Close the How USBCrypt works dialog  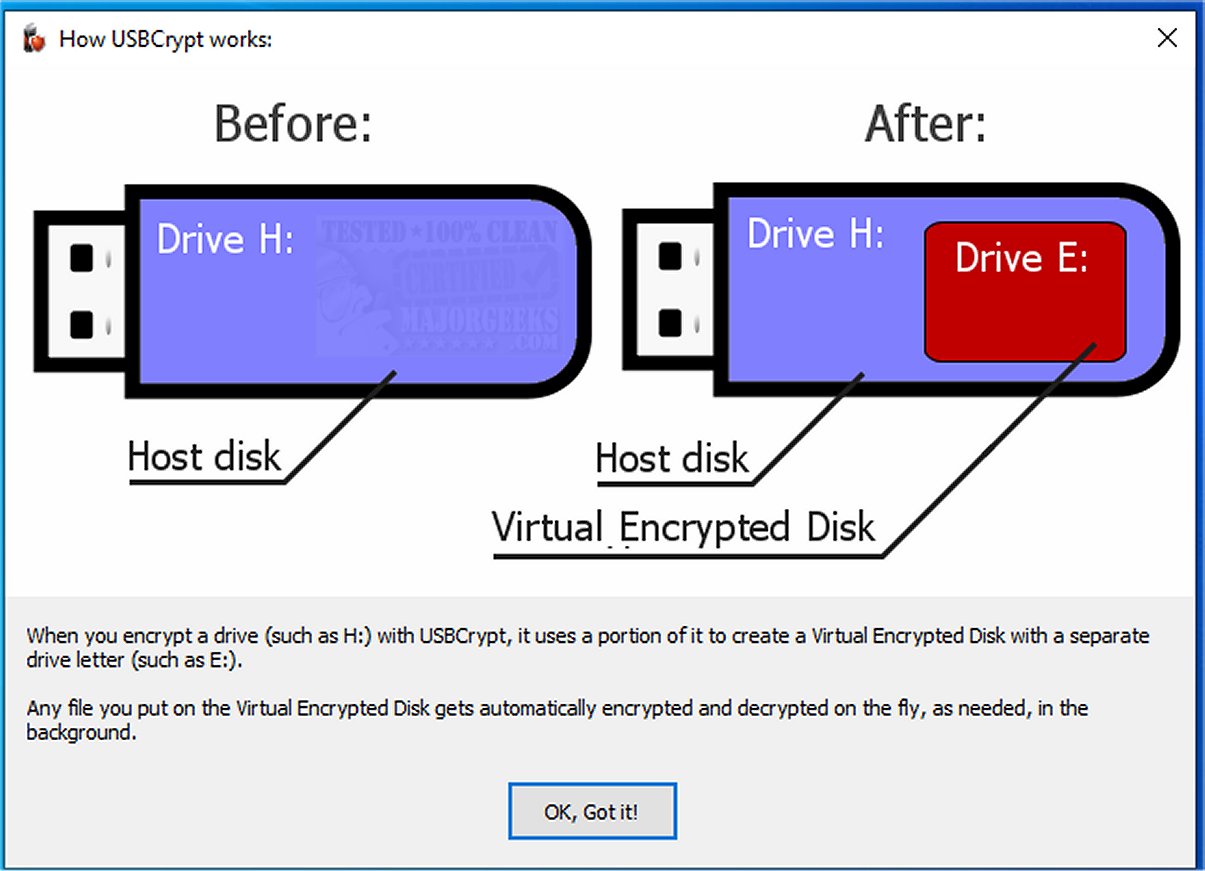pos(1166,39)
